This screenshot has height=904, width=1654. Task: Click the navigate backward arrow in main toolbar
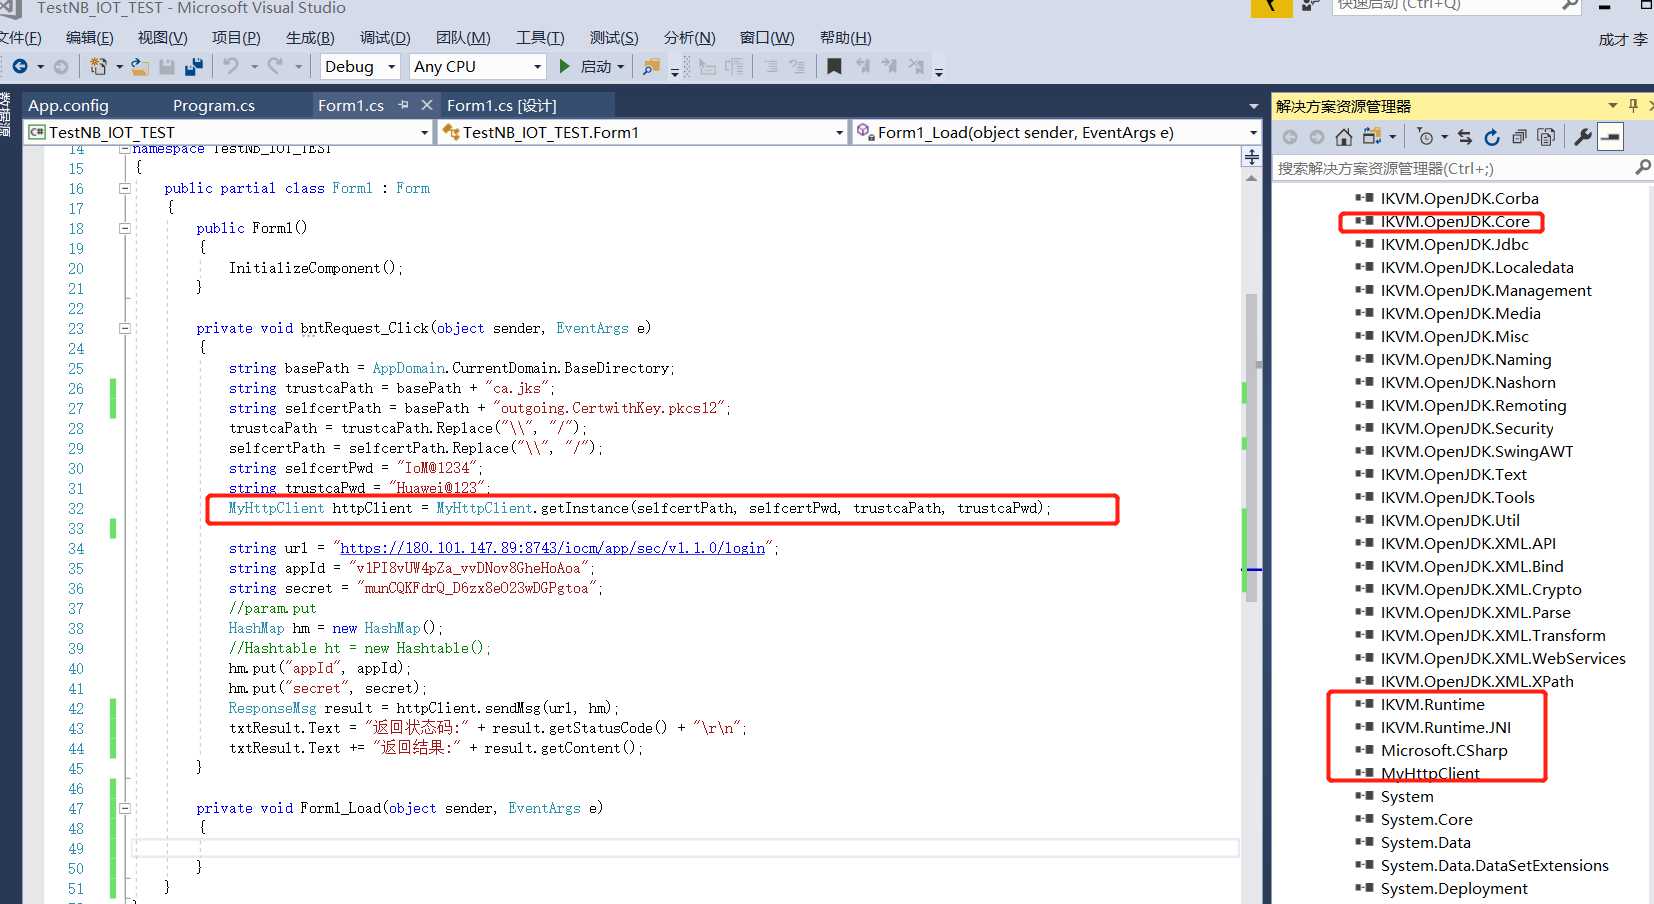tap(19, 67)
